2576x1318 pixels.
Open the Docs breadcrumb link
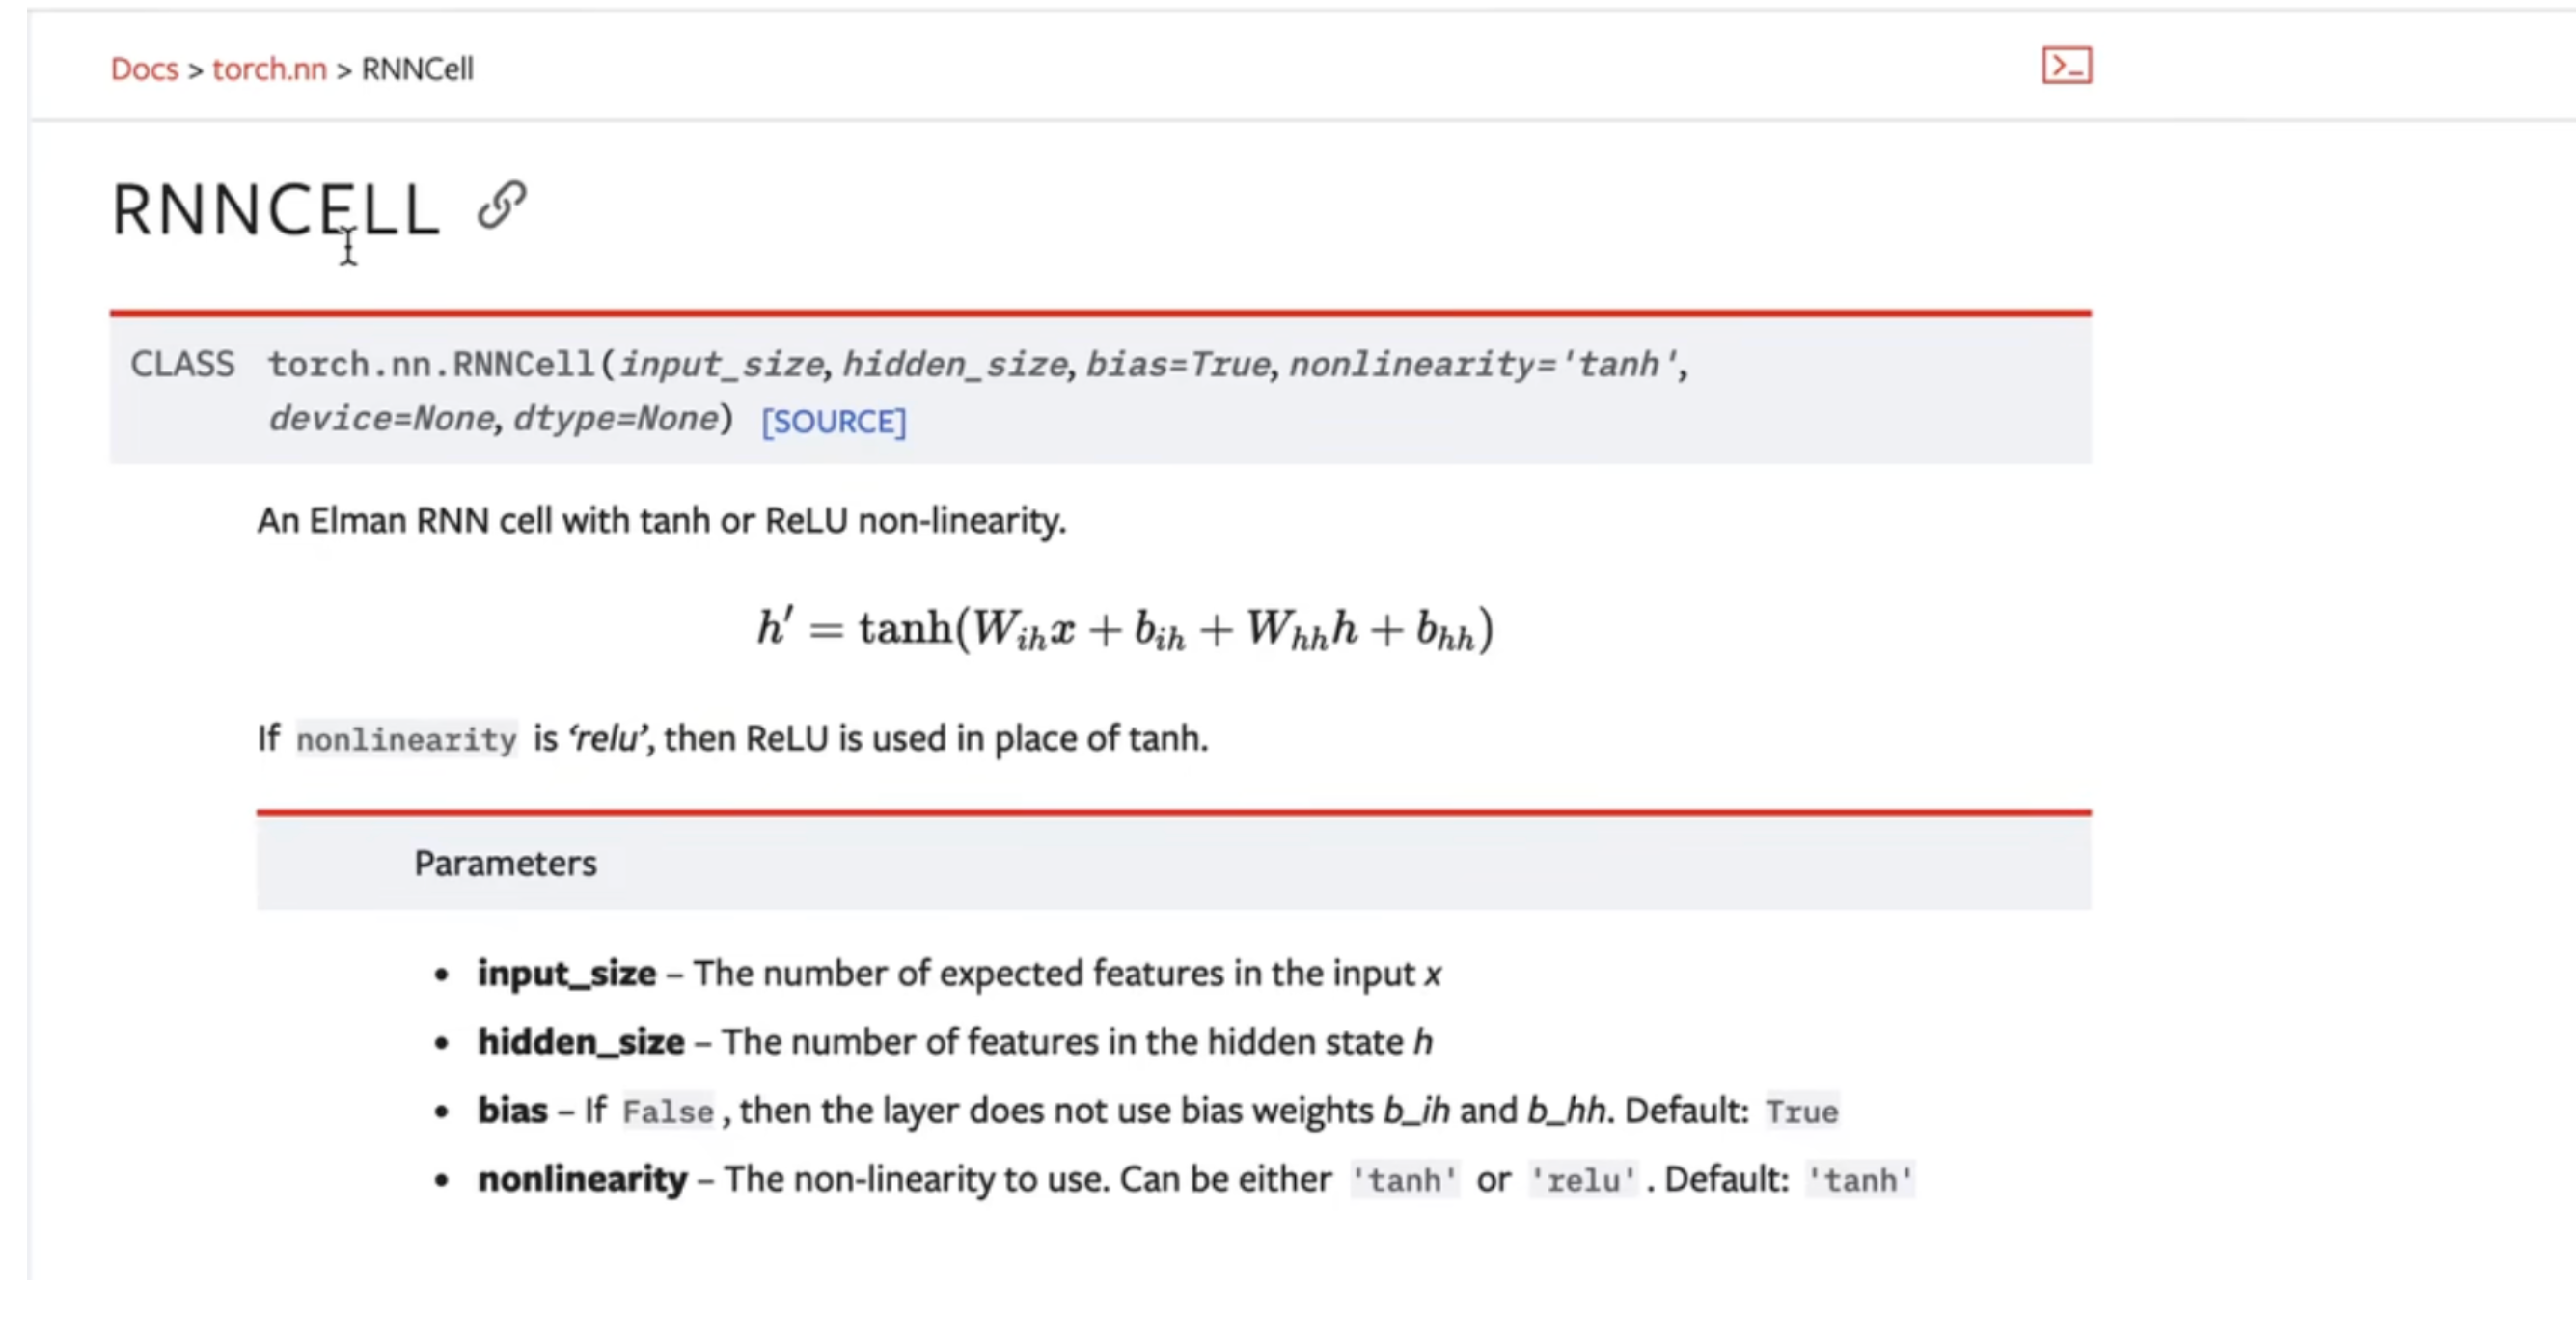(x=144, y=69)
